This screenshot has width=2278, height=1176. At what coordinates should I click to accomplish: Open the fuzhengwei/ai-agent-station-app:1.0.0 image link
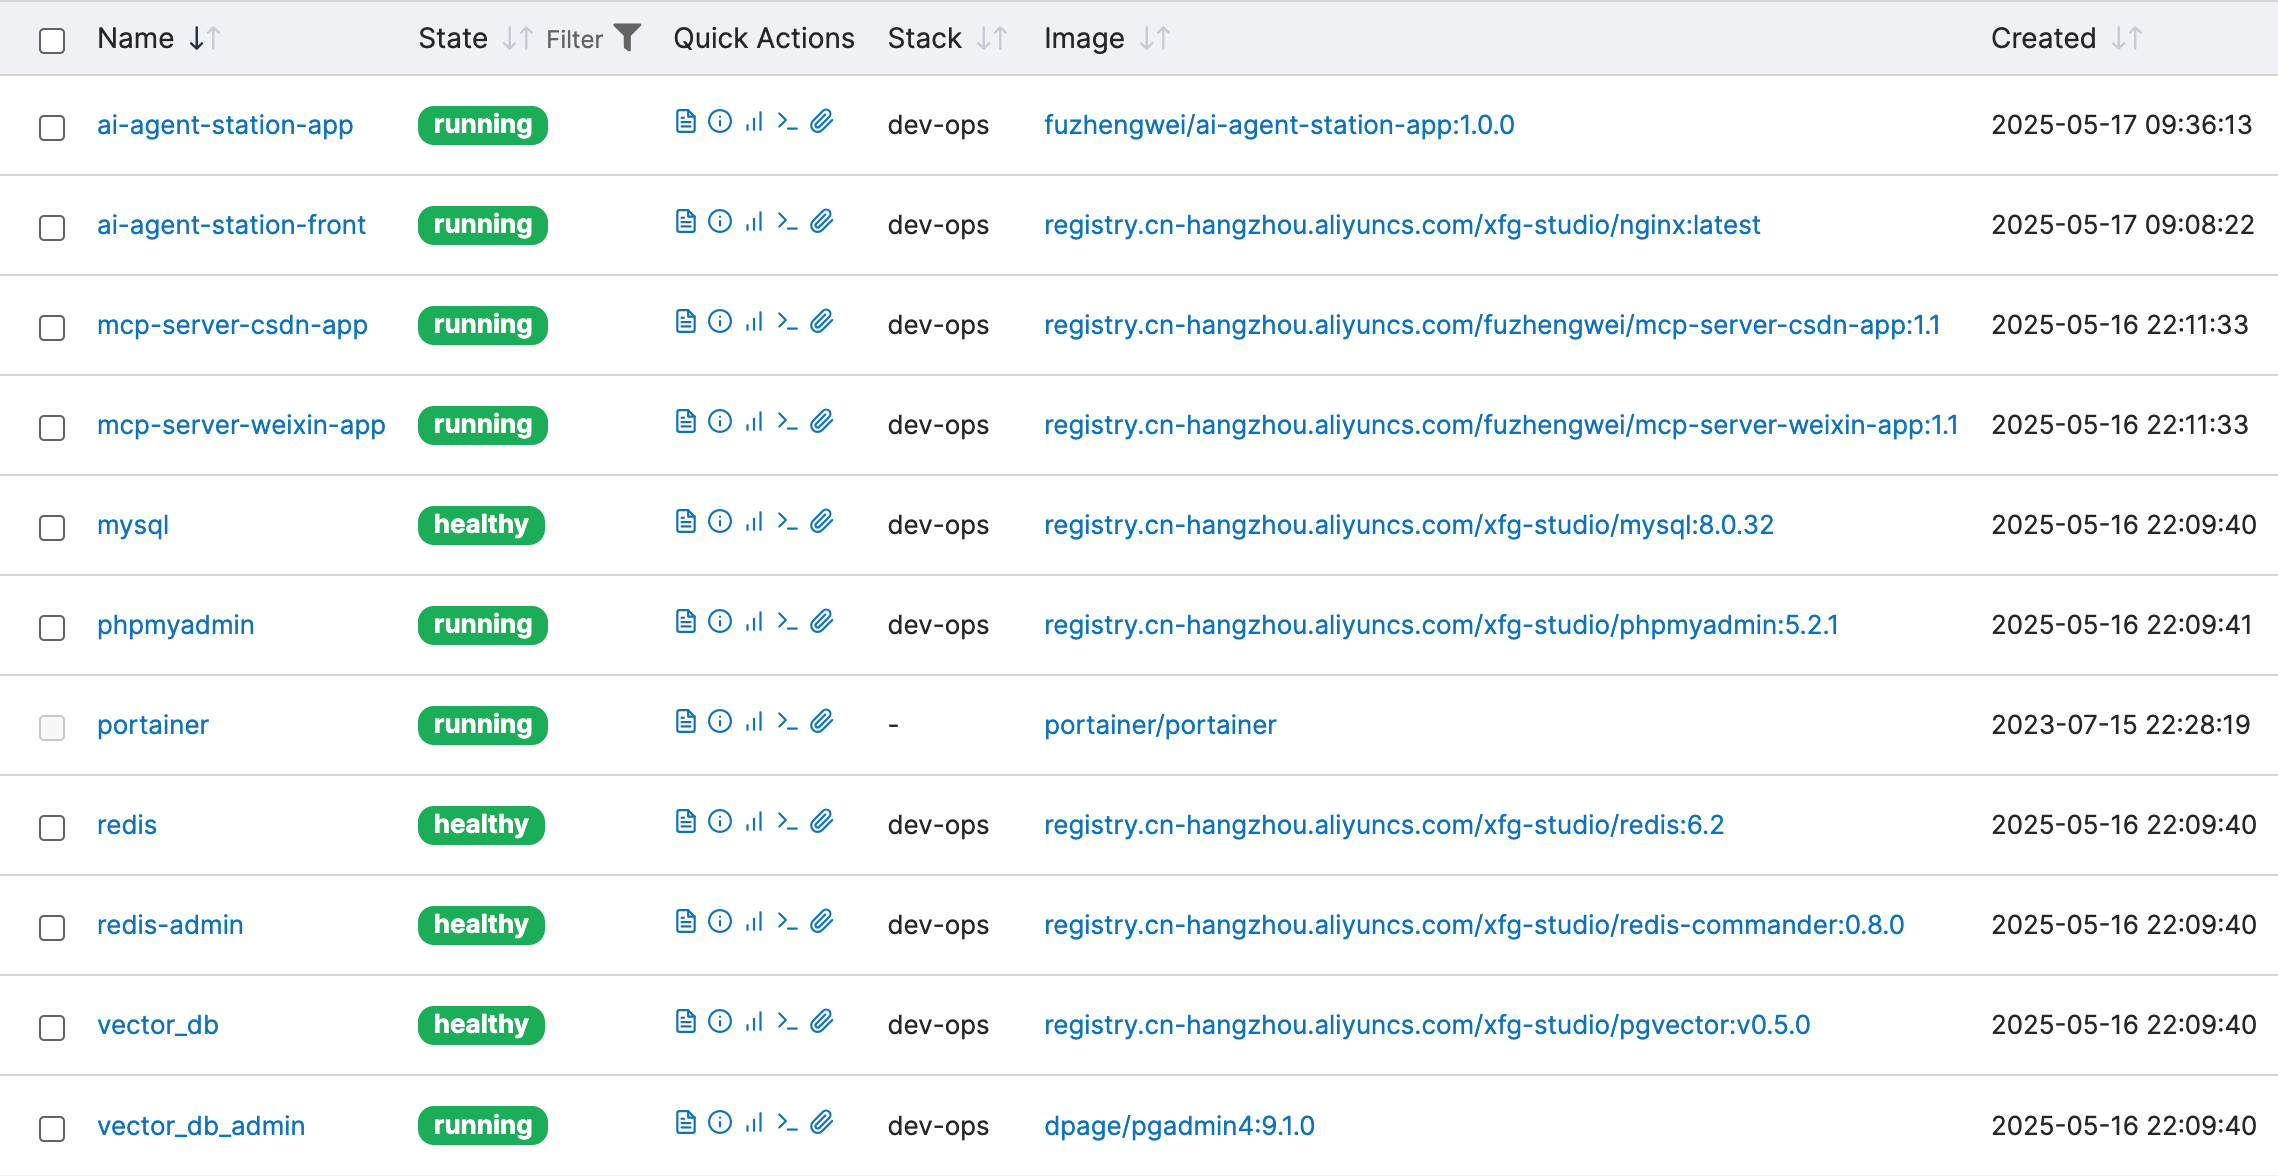coord(1279,125)
